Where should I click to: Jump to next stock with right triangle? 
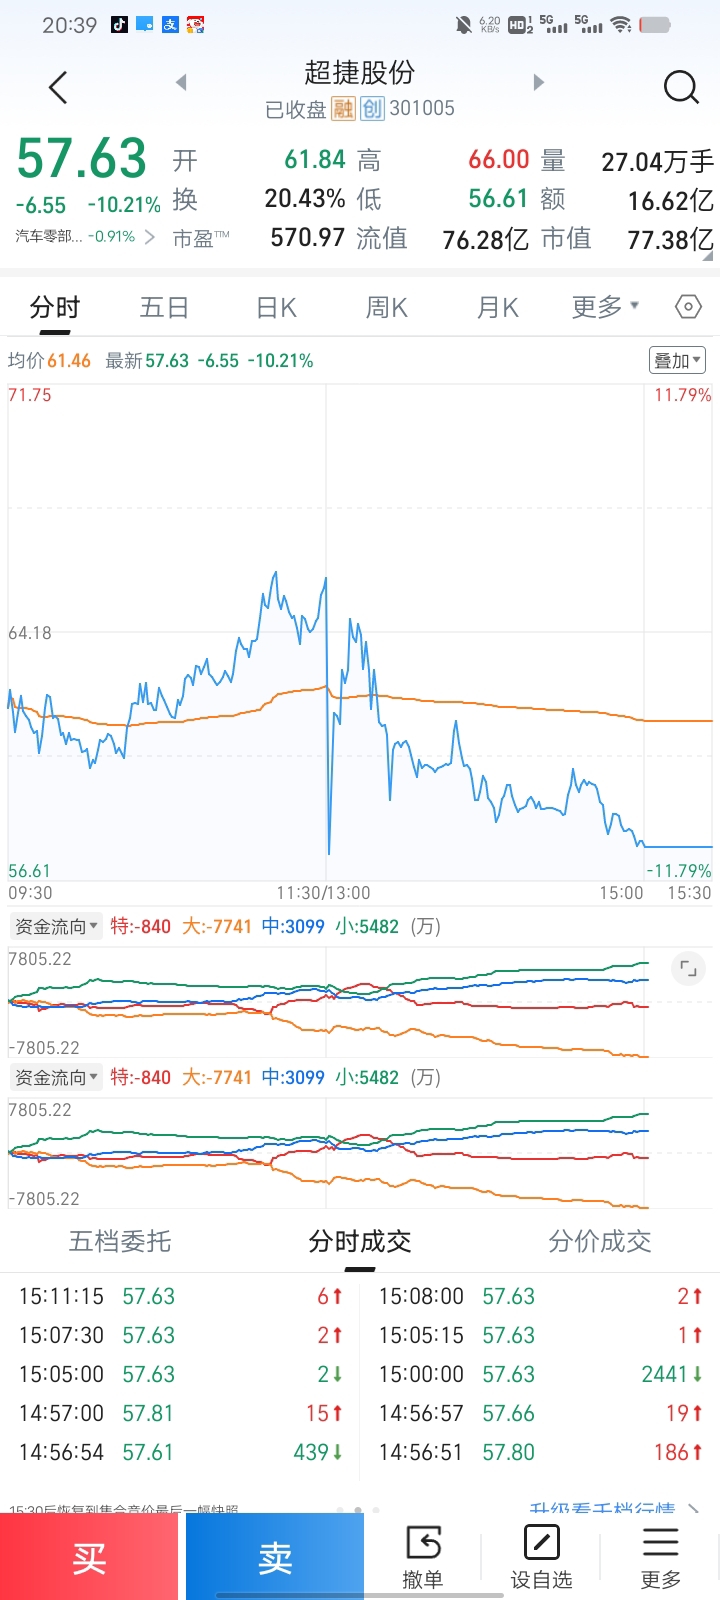point(539,82)
